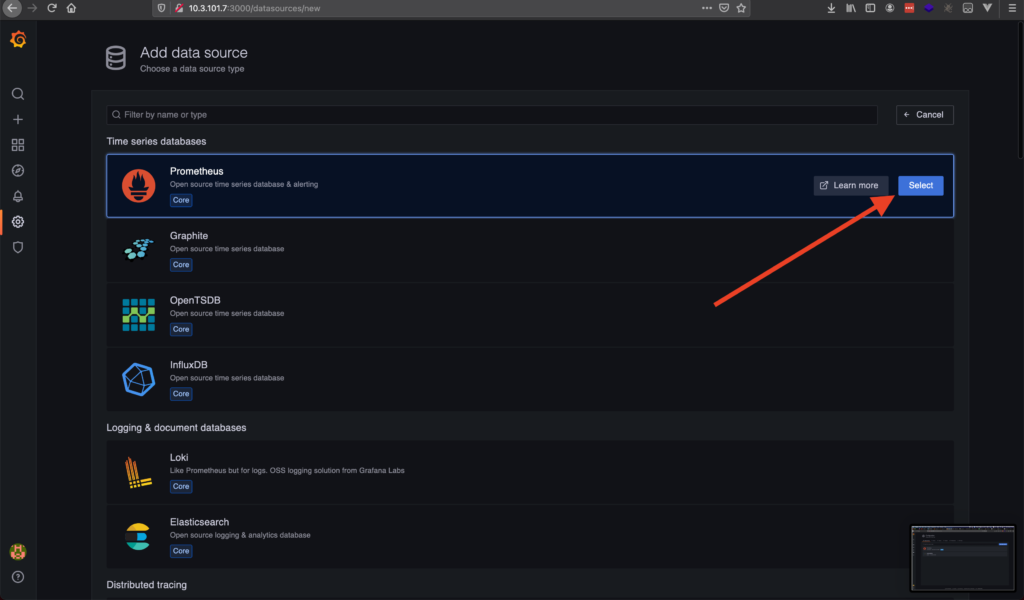Viewport: 1024px width, 600px height.
Task: Click the red extension icon in browser toolbar
Action: pos(909,8)
